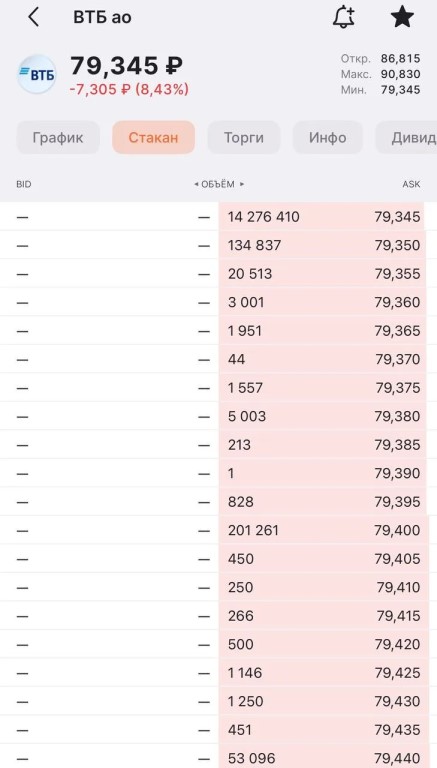Viewport: 437px width, 768px height.
Task: Add a price alert with bell icon
Action: pos(344,17)
